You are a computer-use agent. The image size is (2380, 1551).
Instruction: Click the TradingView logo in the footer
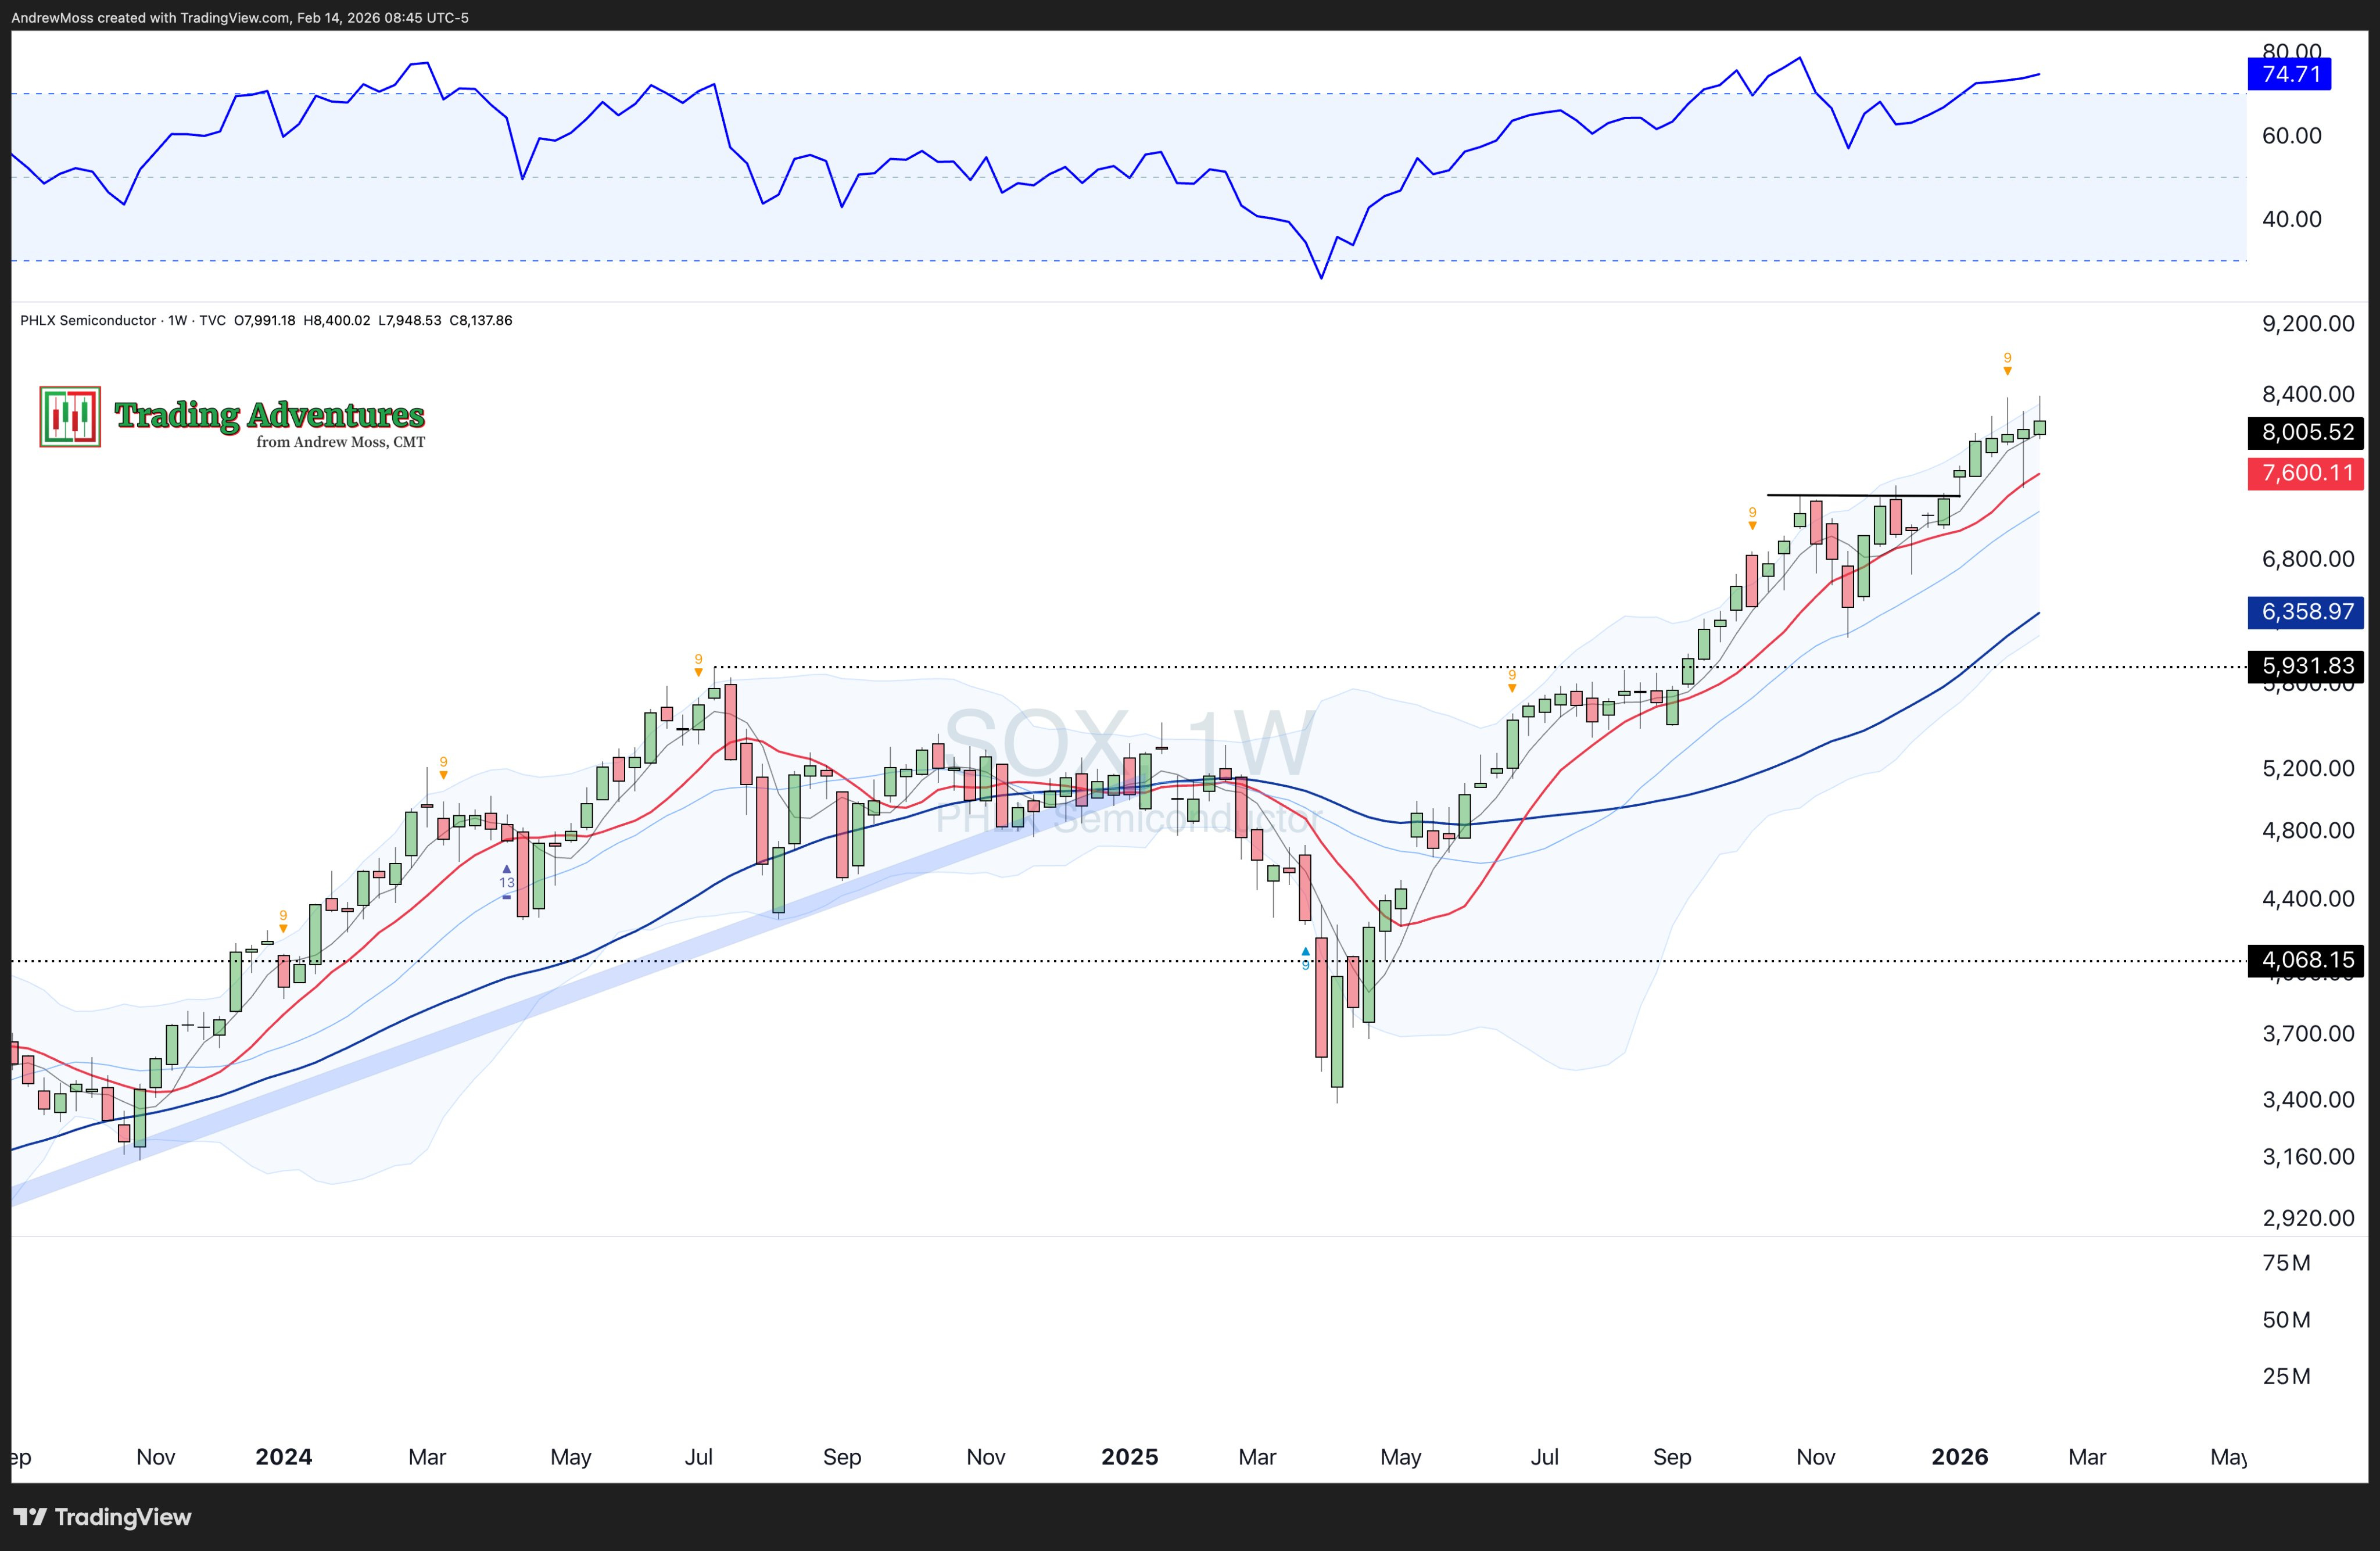[102, 1516]
